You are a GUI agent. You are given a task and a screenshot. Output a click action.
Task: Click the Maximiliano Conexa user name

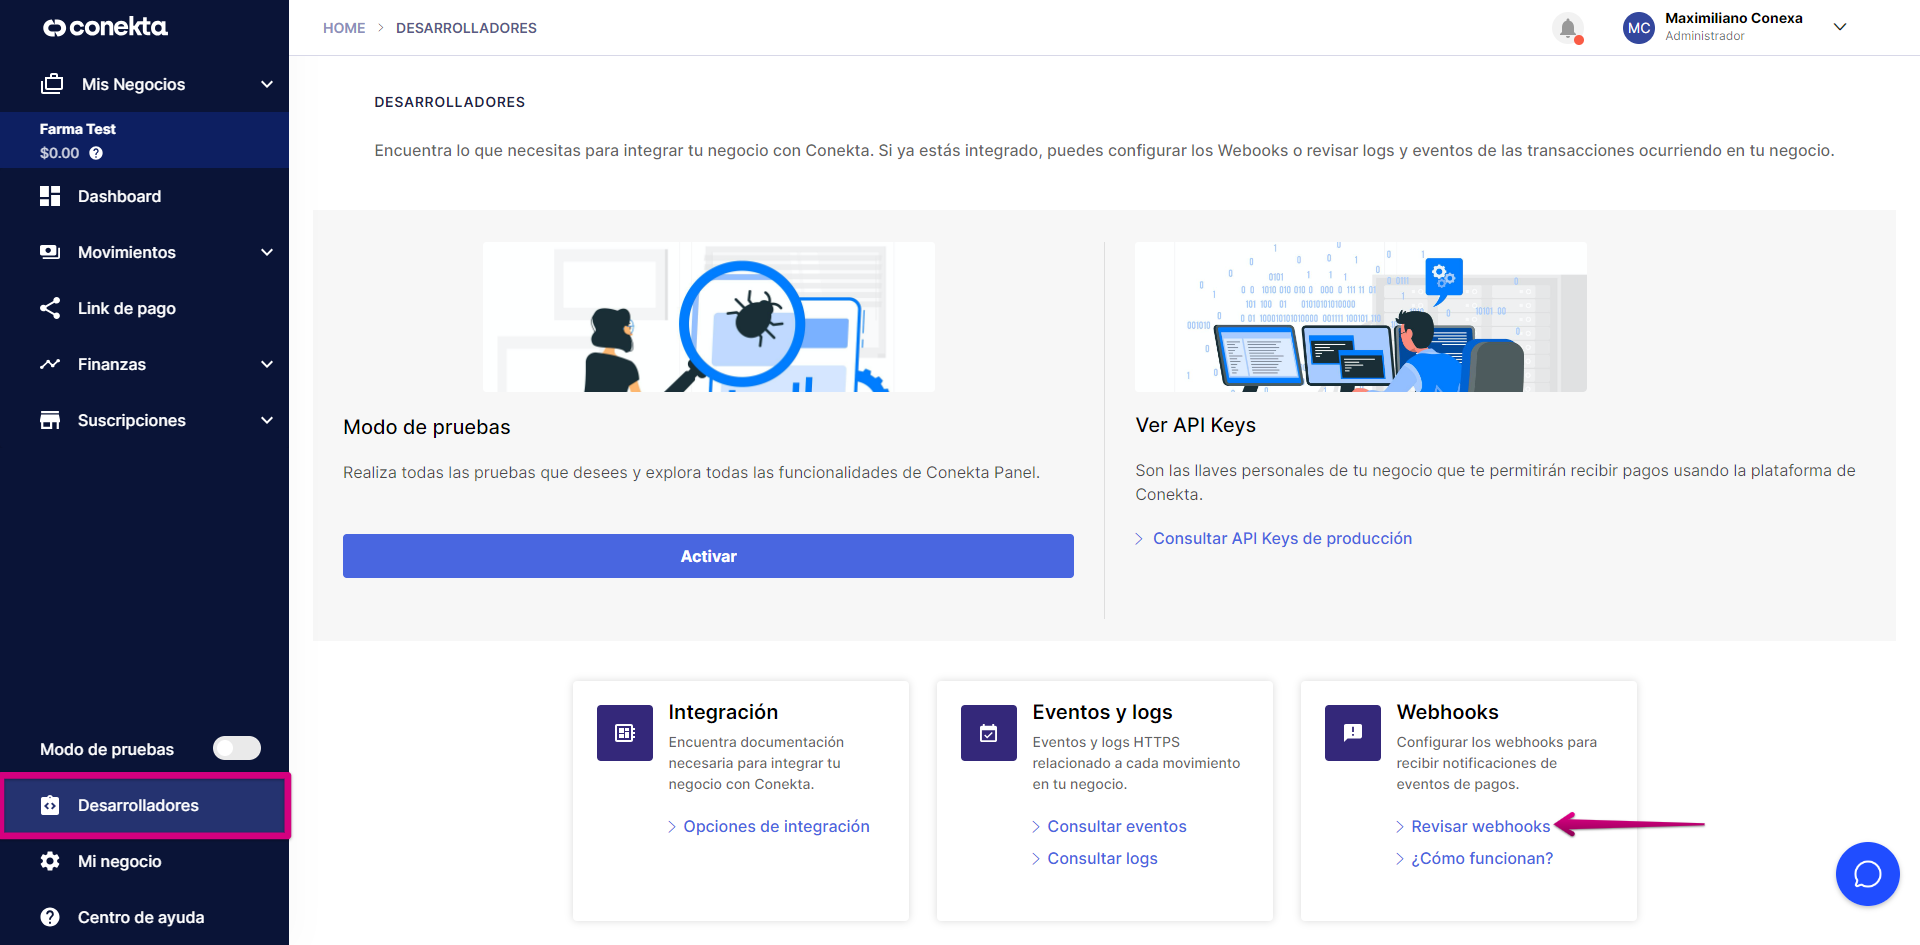(x=1733, y=18)
